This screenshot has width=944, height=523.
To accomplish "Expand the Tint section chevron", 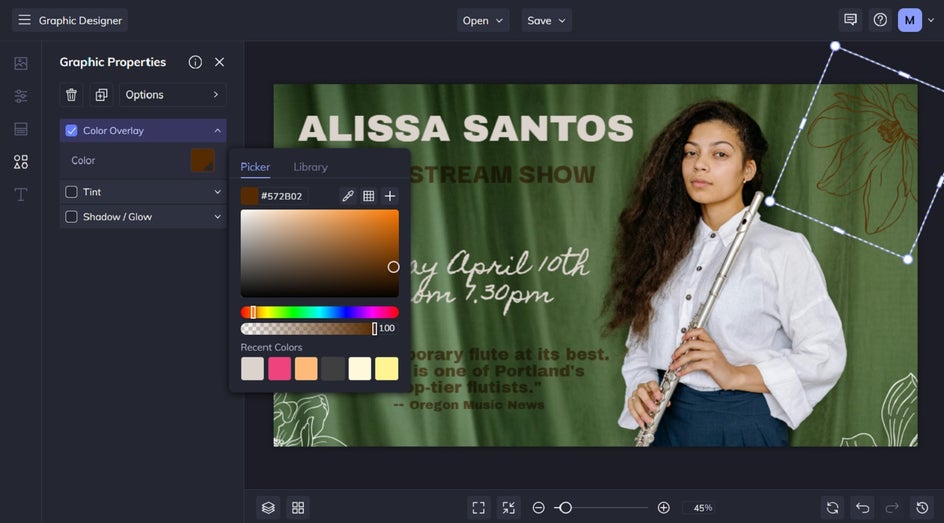I will tap(217, 192).
